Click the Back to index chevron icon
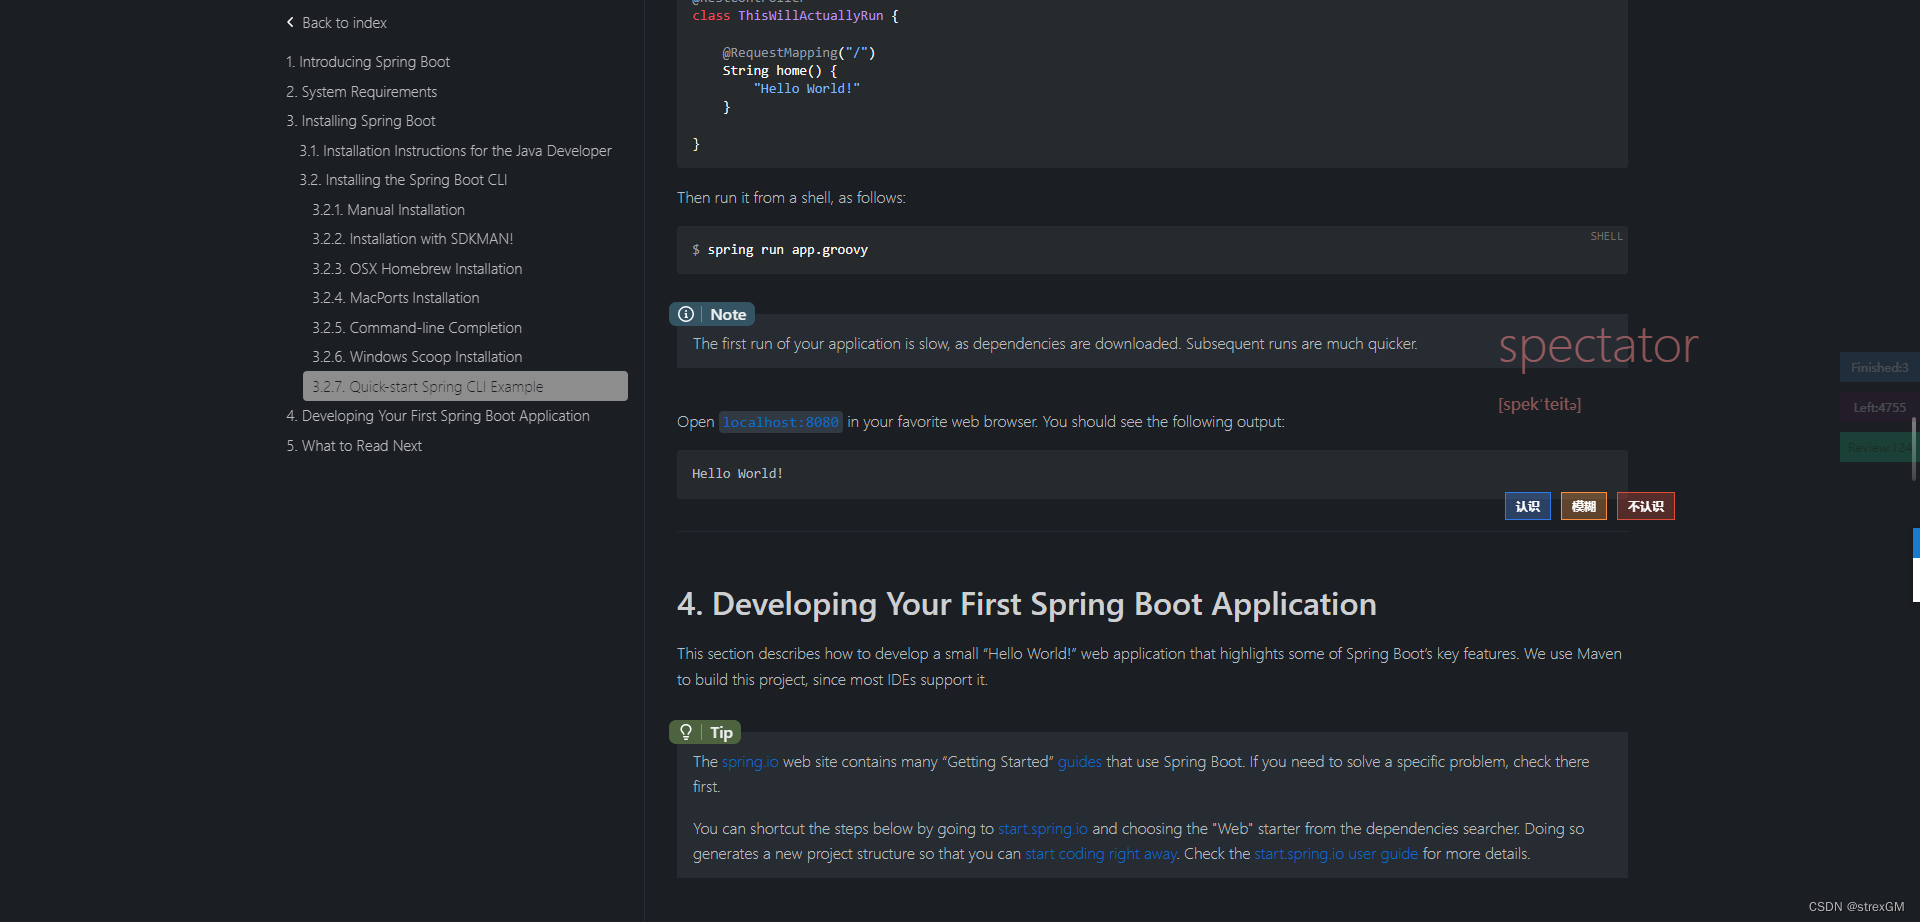The height and width of the screenshot is (922, 1920). tap(290, 22)
